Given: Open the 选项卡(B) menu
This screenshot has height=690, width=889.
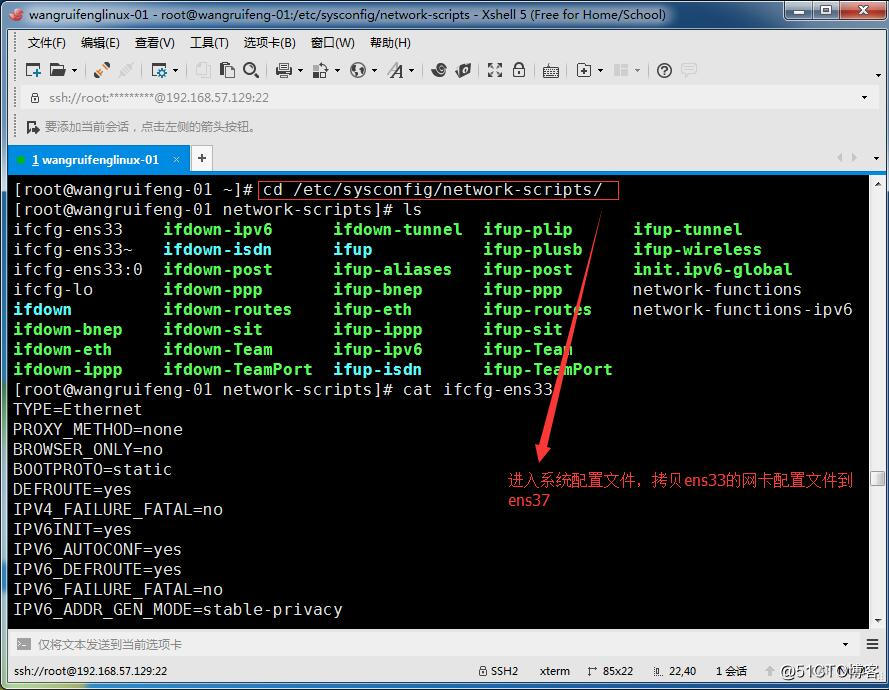Looking at the screenshot, I should tap(269, 43).
